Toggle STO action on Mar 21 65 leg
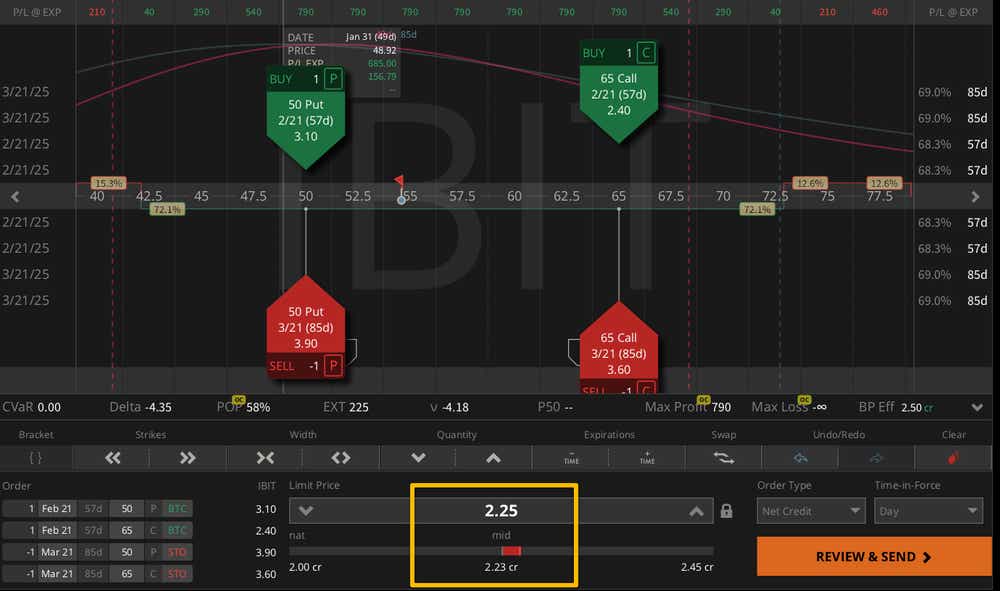This screenshot has height=591, width=1000. 177,574
